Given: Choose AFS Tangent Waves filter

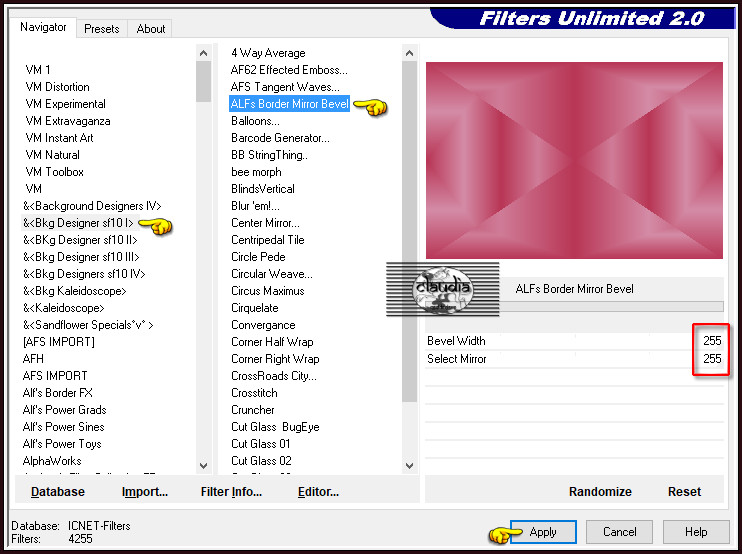Looking at the screenshot, I should click(x=285, y=87).
